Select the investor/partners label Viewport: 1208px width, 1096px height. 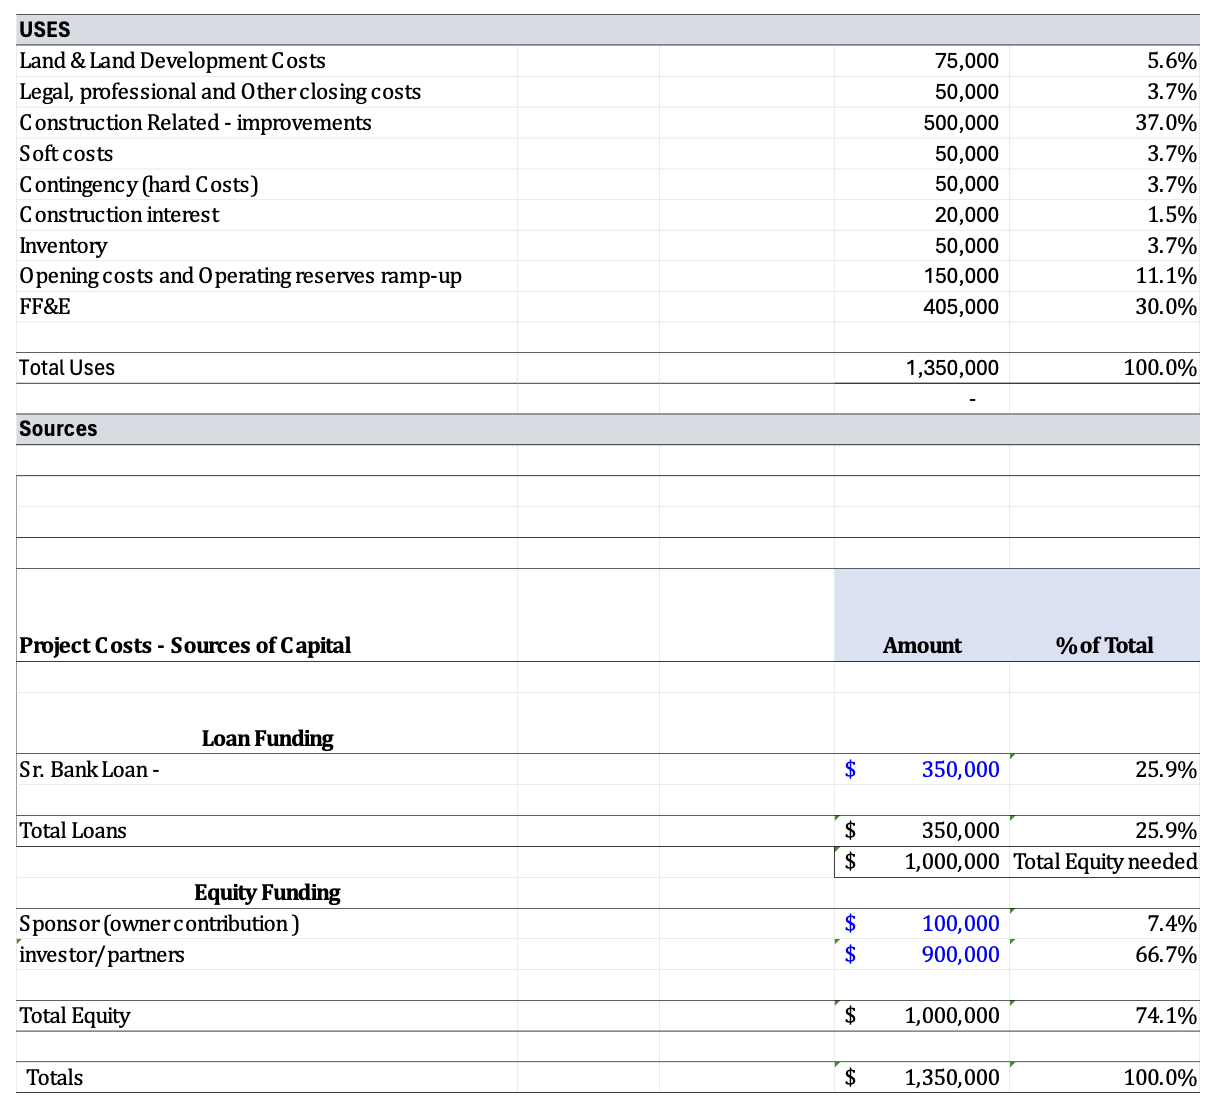pos(102,955)
